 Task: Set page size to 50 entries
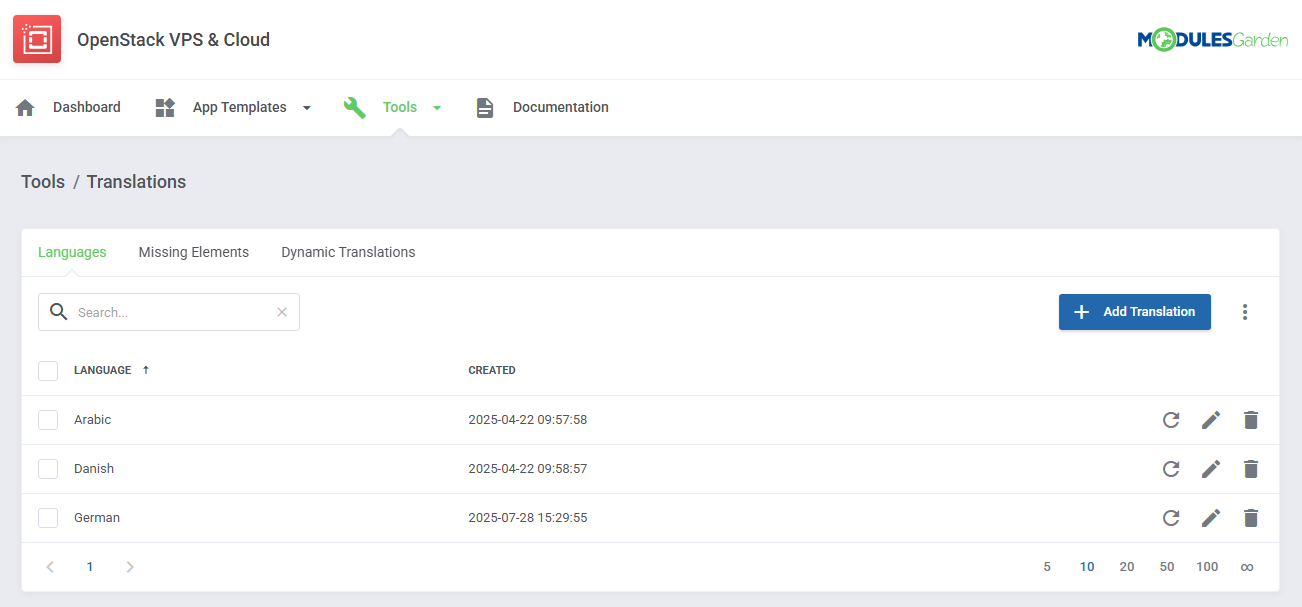pyautogui.click(x=1167, y=567)
